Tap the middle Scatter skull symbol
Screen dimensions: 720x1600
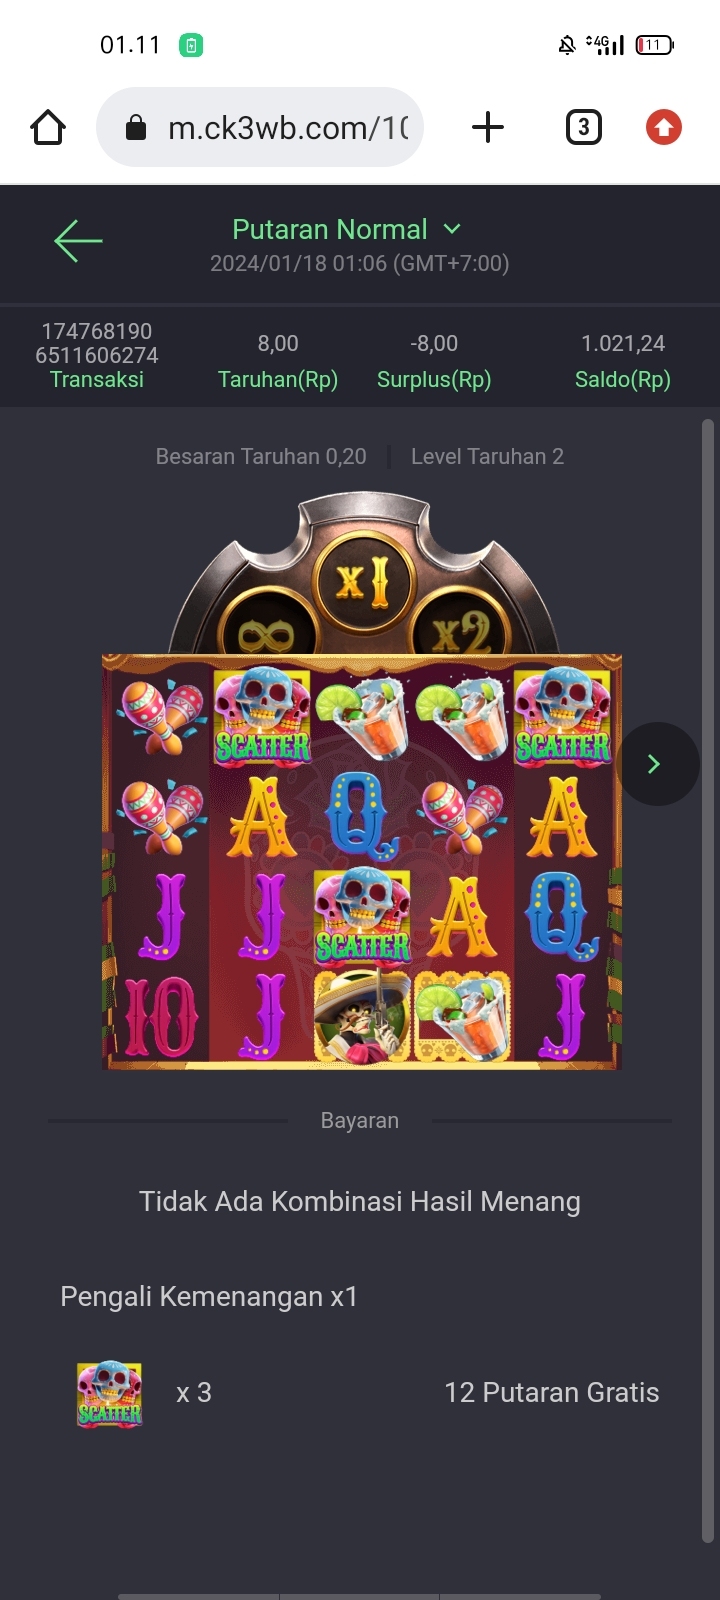click(x=362, y=917)
